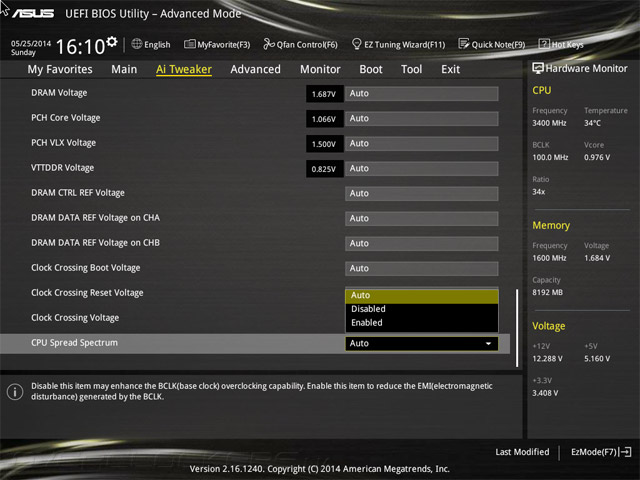The height and width of the screenshot is (480, 640).
Task: Click the 1.066V PCH Core reading
Action: point(324,119)
